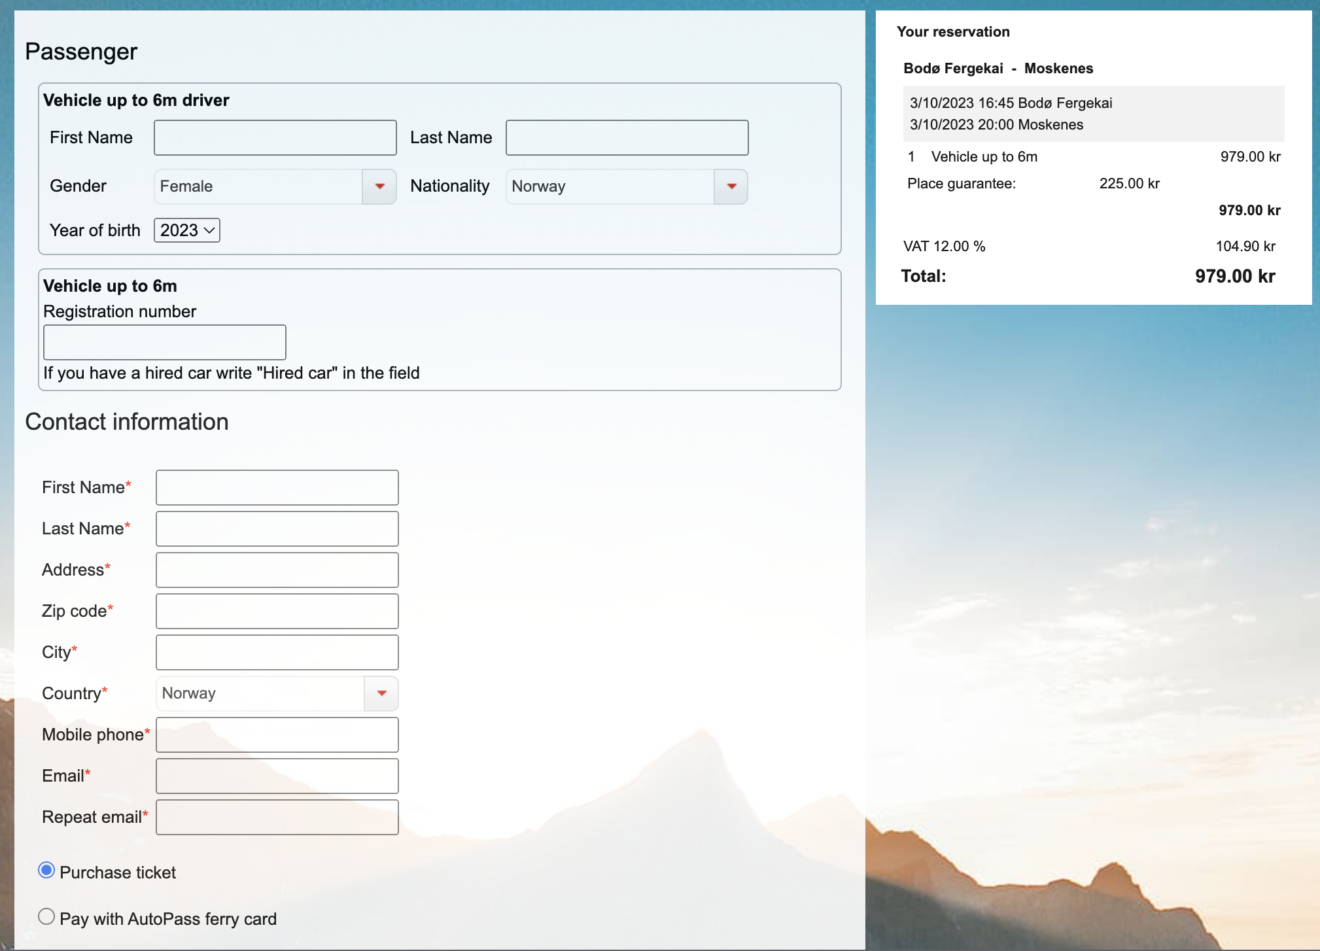The image size is (1320, 951).
Task: Click the Repeat email input field
Action: click(277, 817)
